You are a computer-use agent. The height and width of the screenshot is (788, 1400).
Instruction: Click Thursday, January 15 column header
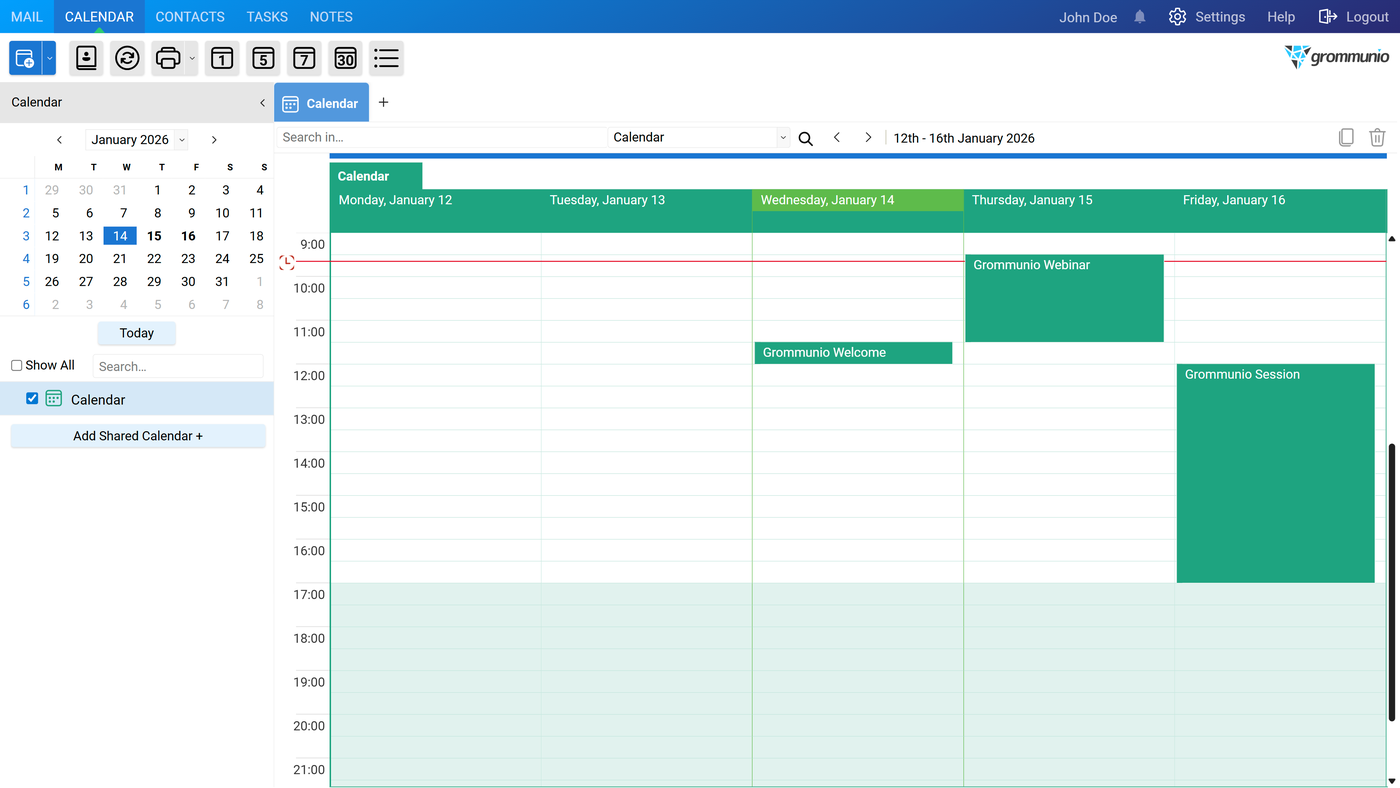1069,201
